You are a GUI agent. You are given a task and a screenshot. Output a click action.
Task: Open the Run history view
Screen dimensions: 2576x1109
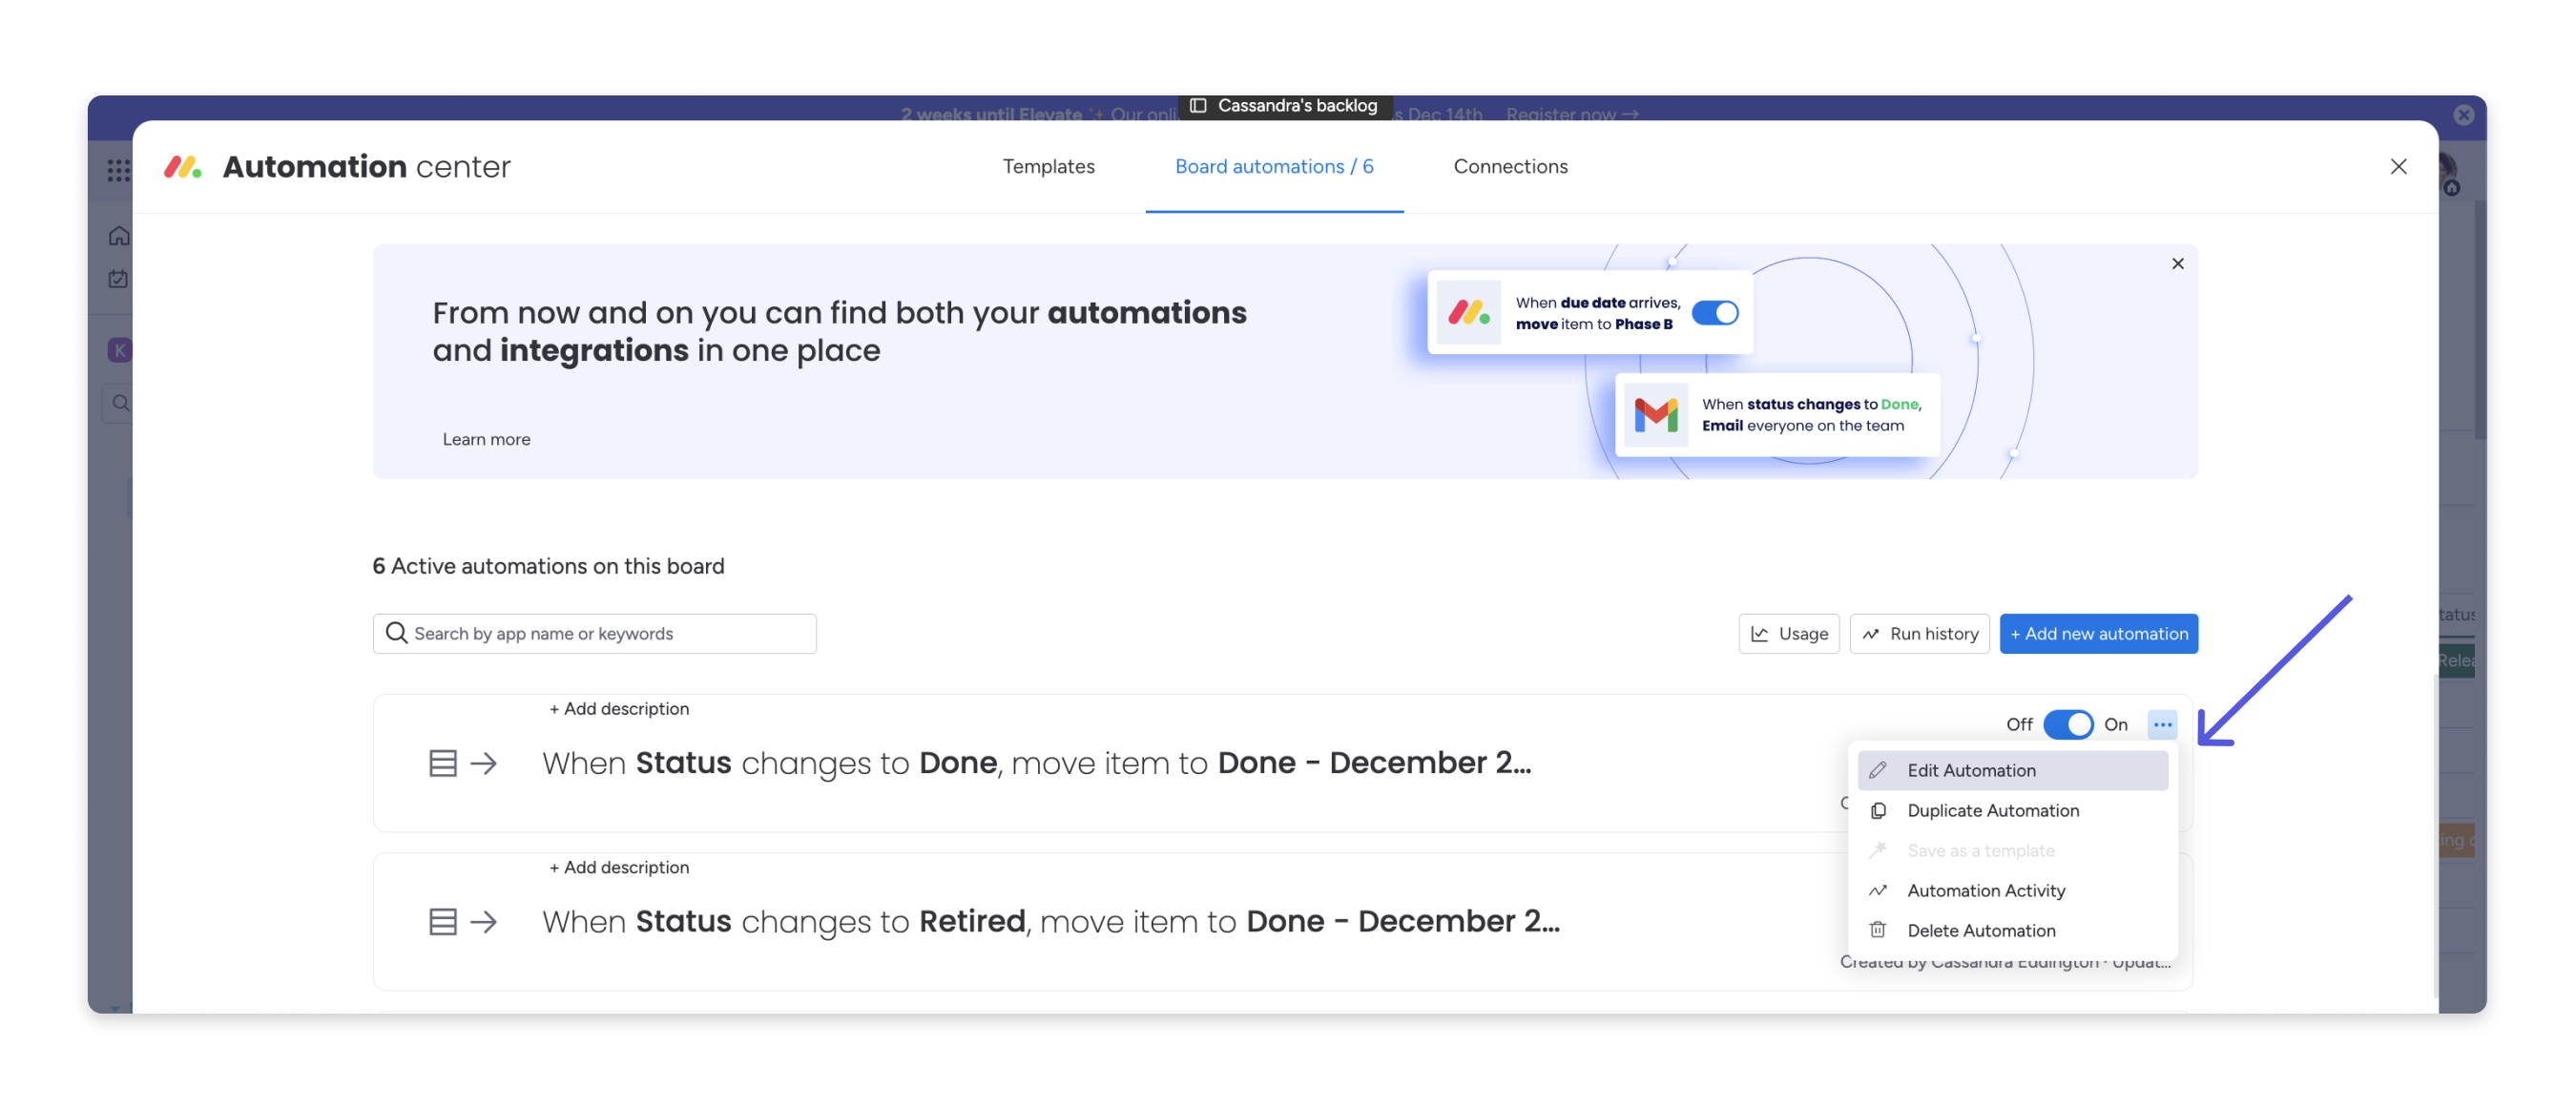pyautogui.click(x=1919, y=634)
